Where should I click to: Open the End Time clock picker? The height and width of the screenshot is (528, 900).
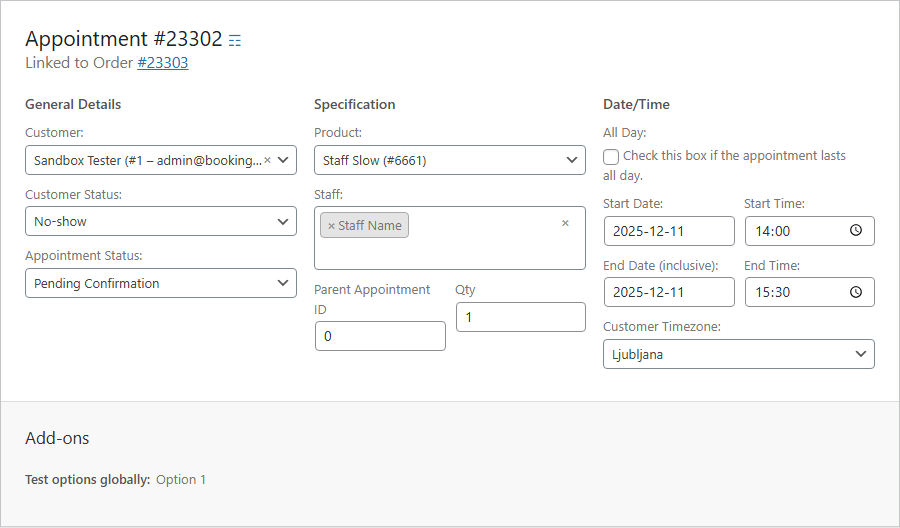[856, 292]
